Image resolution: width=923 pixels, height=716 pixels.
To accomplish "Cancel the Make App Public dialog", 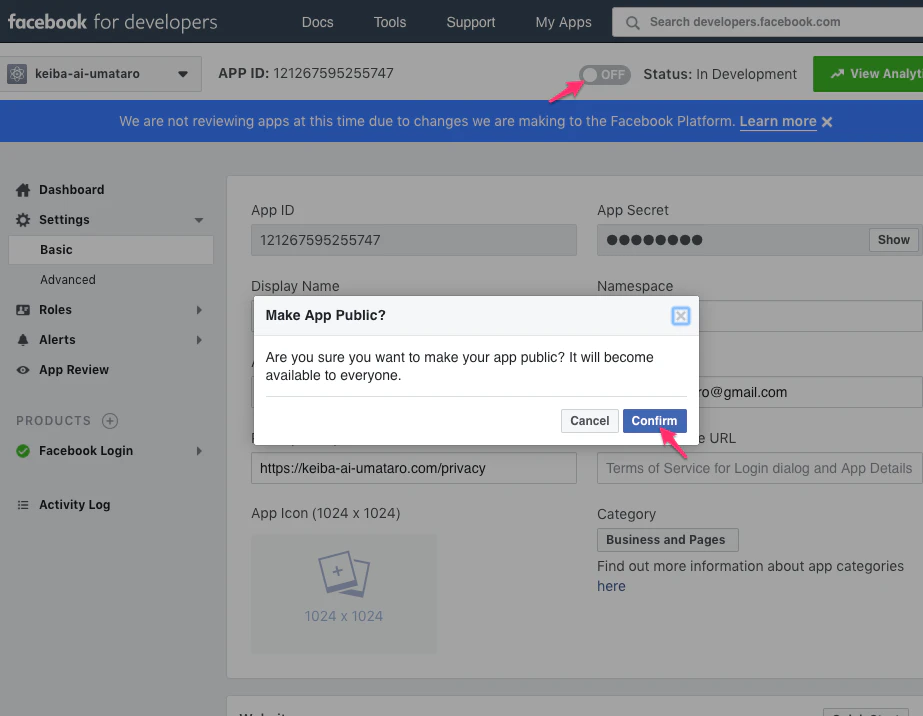I will 589,421.
